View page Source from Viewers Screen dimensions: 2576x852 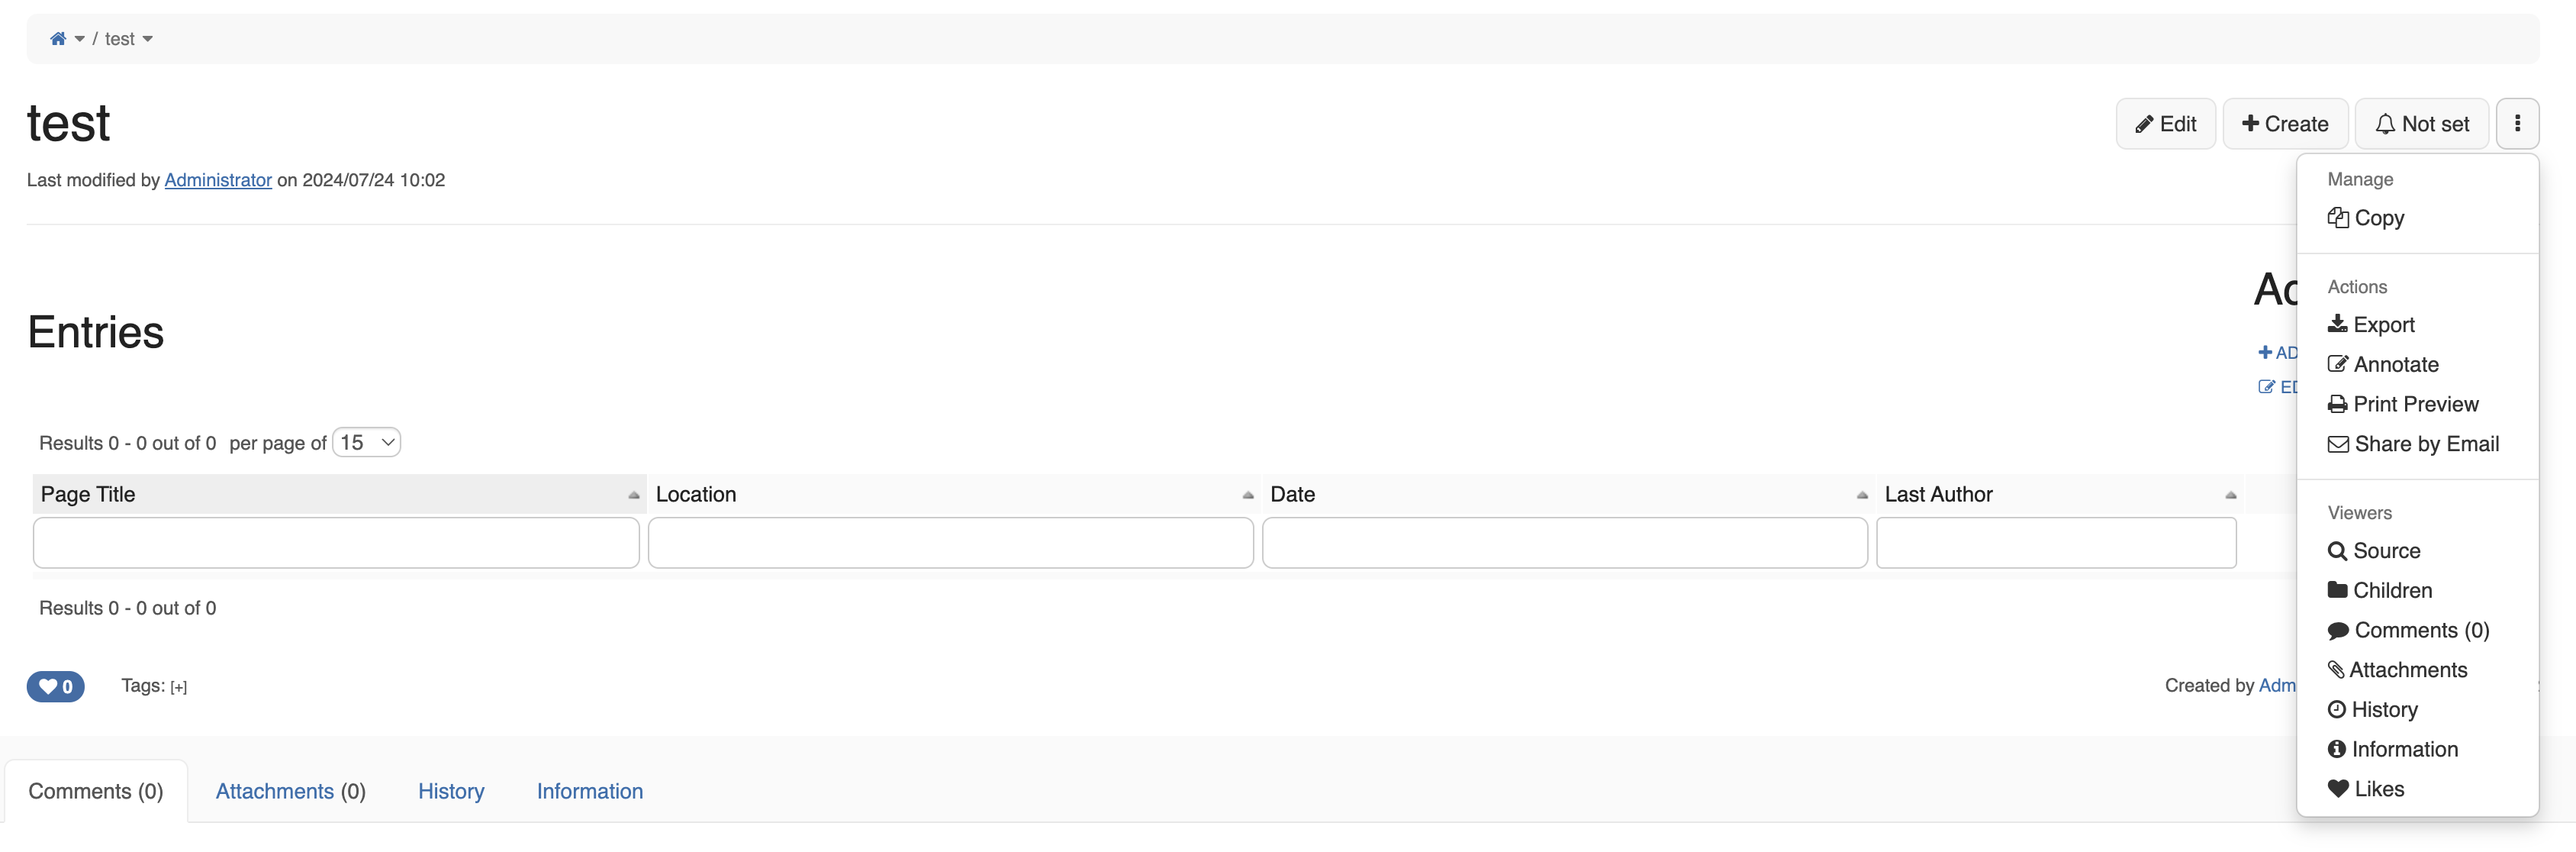(2374, 551)
